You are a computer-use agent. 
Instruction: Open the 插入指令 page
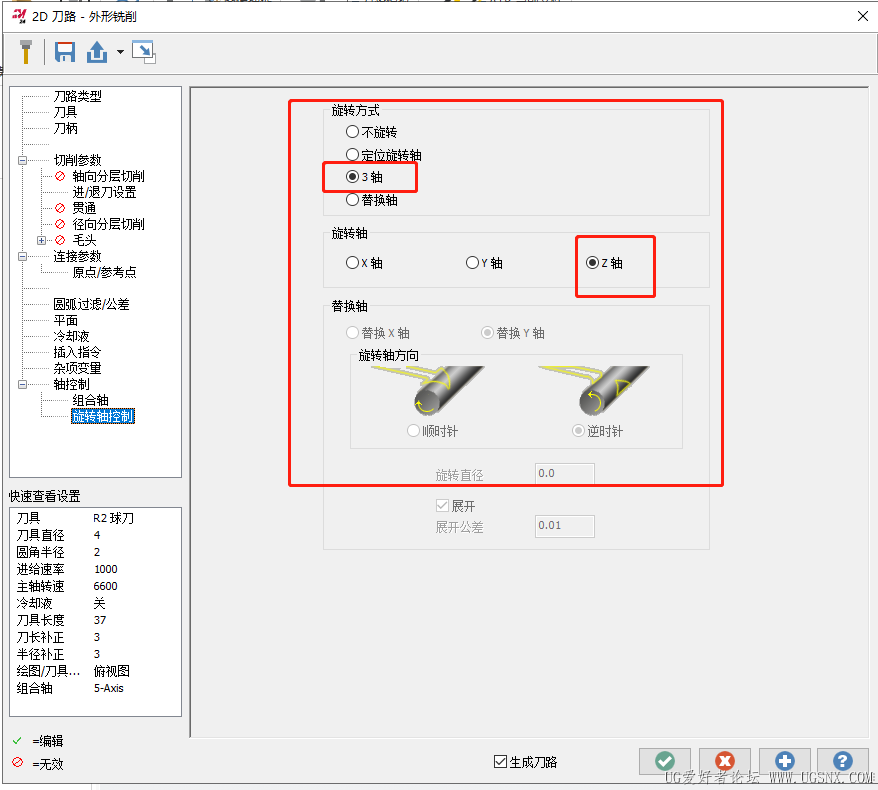pyautogui.click(x=77, y=352)
